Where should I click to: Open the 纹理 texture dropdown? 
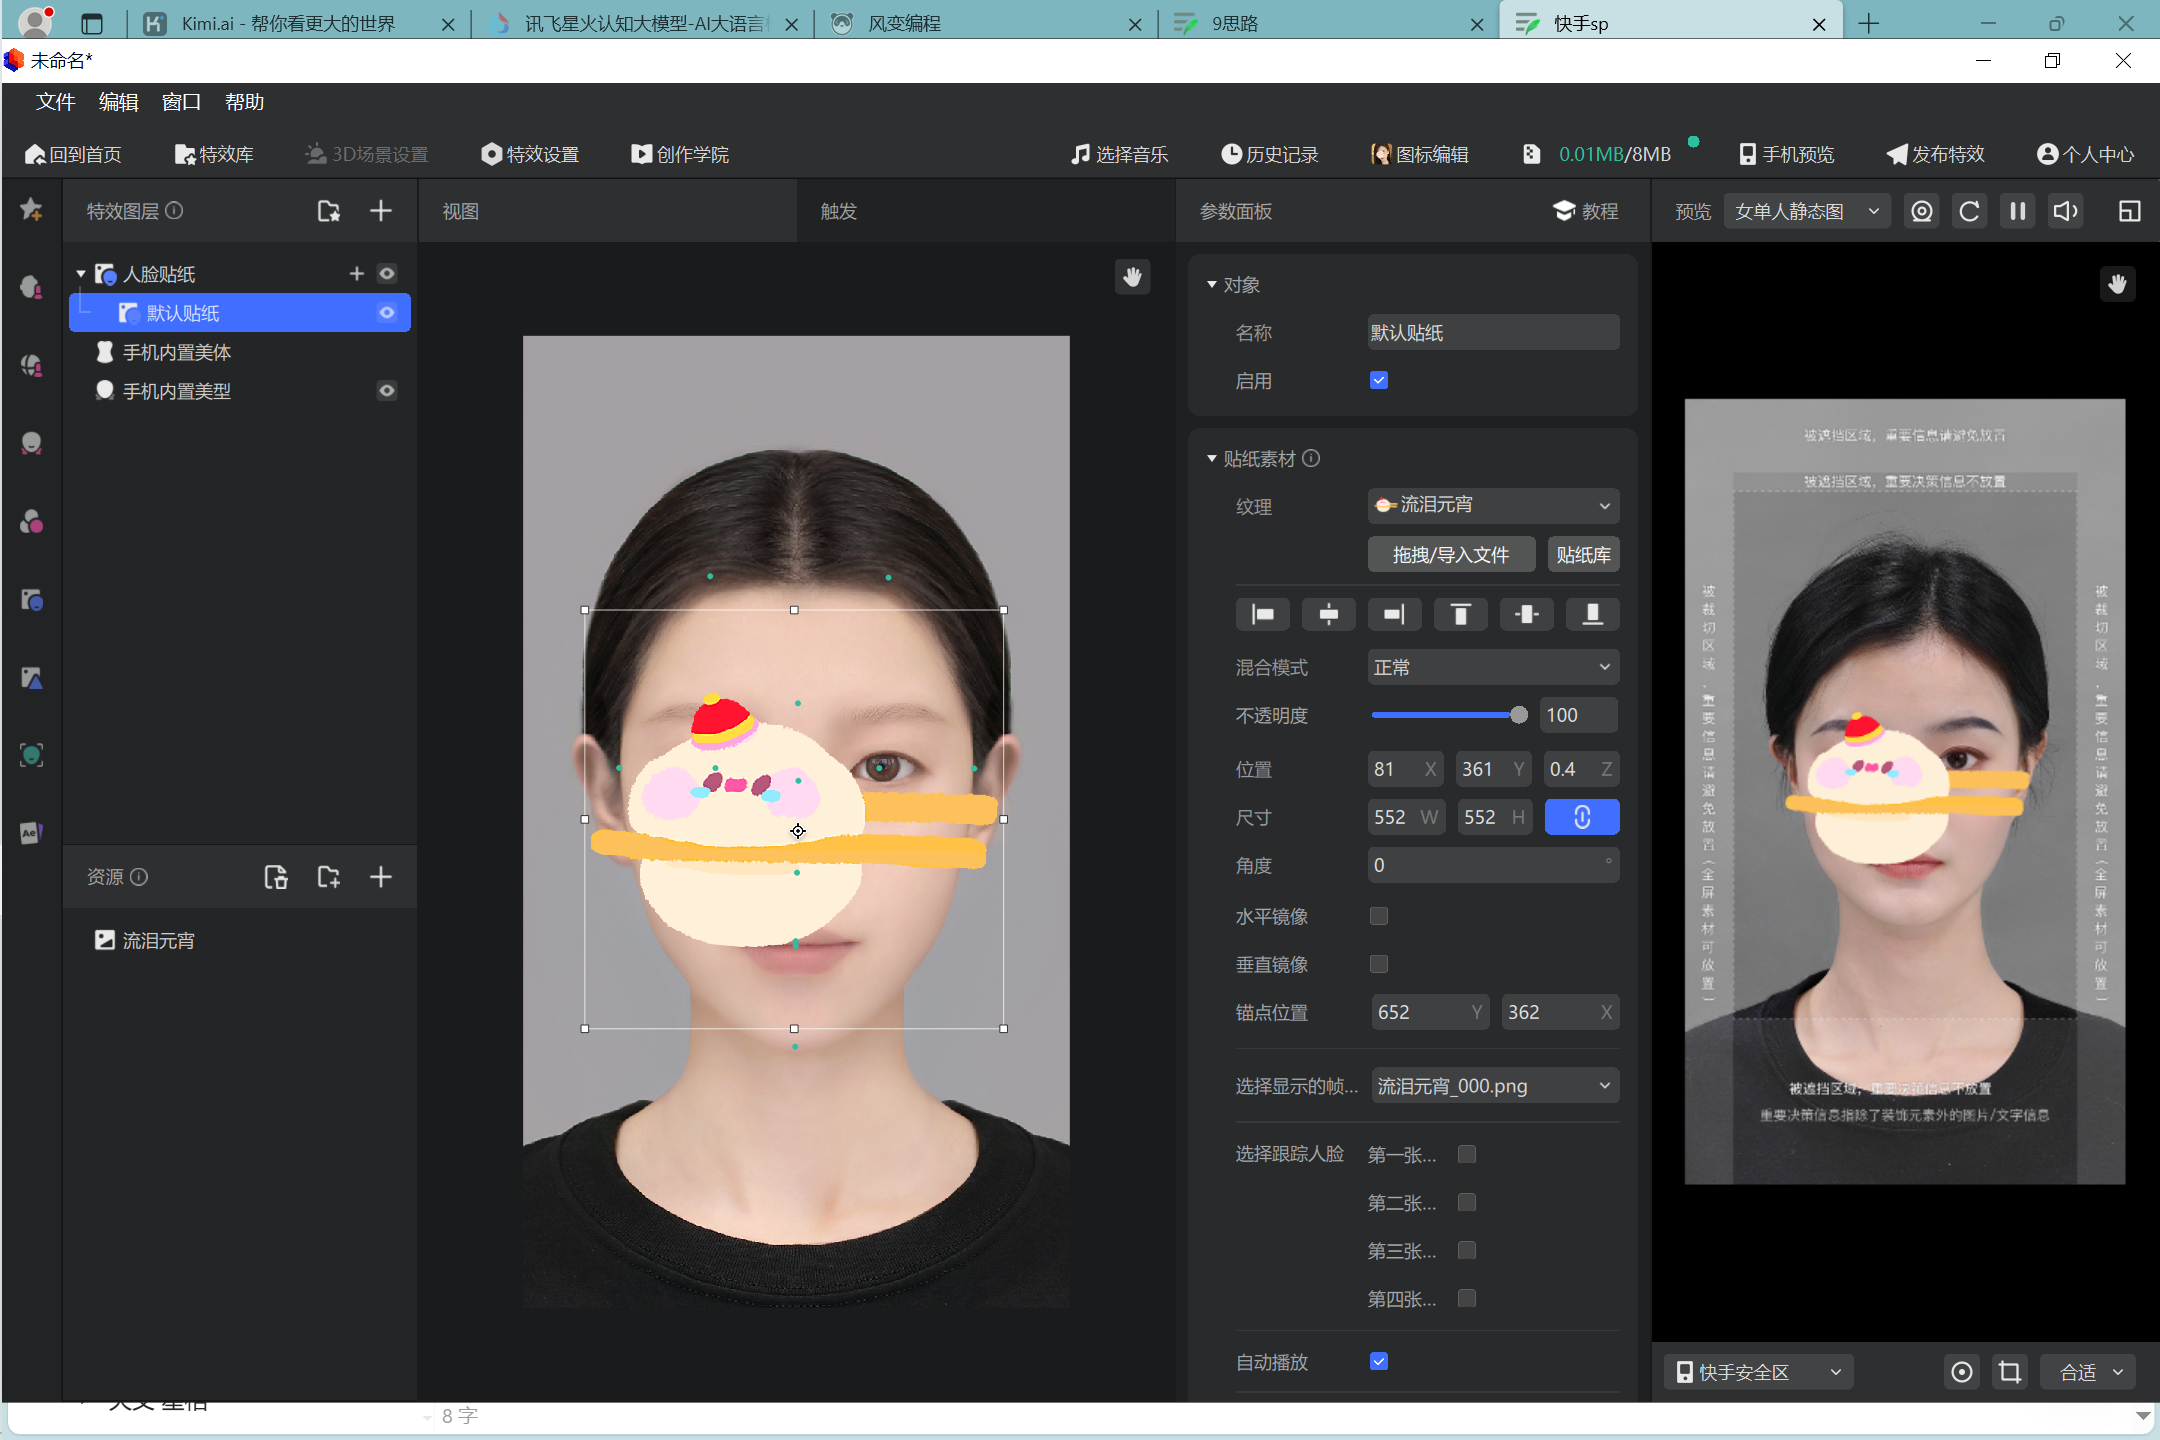(x=1493, y=505)
